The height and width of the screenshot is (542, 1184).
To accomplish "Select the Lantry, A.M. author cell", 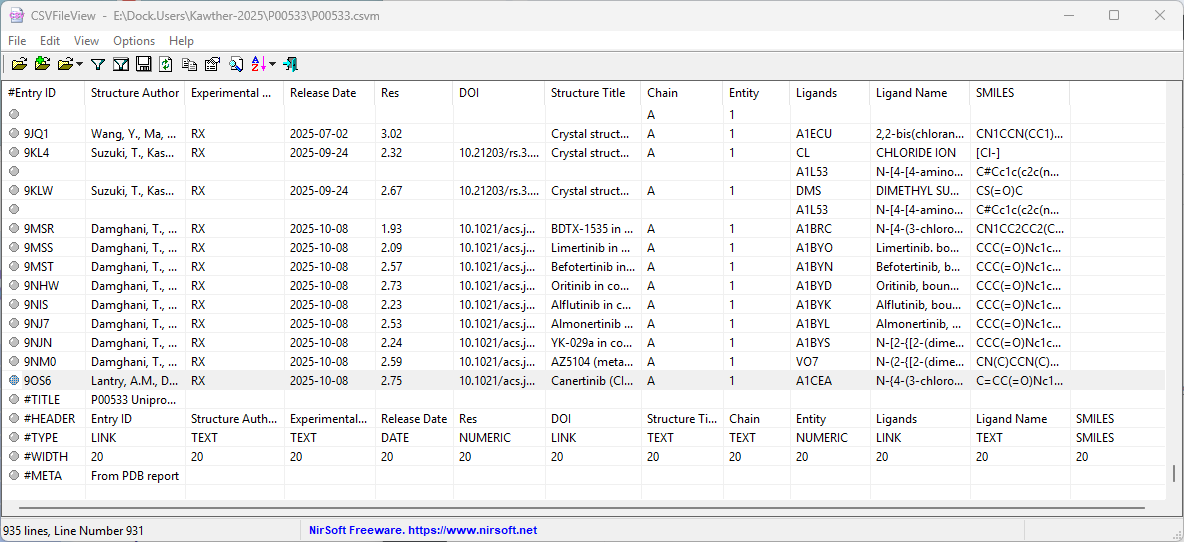I will pos(135,380).
